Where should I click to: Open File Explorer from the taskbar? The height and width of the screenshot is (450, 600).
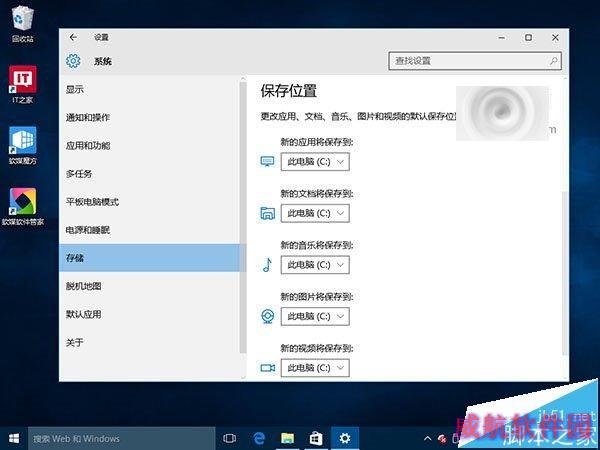pyautogui.click(x=287, y=439)
